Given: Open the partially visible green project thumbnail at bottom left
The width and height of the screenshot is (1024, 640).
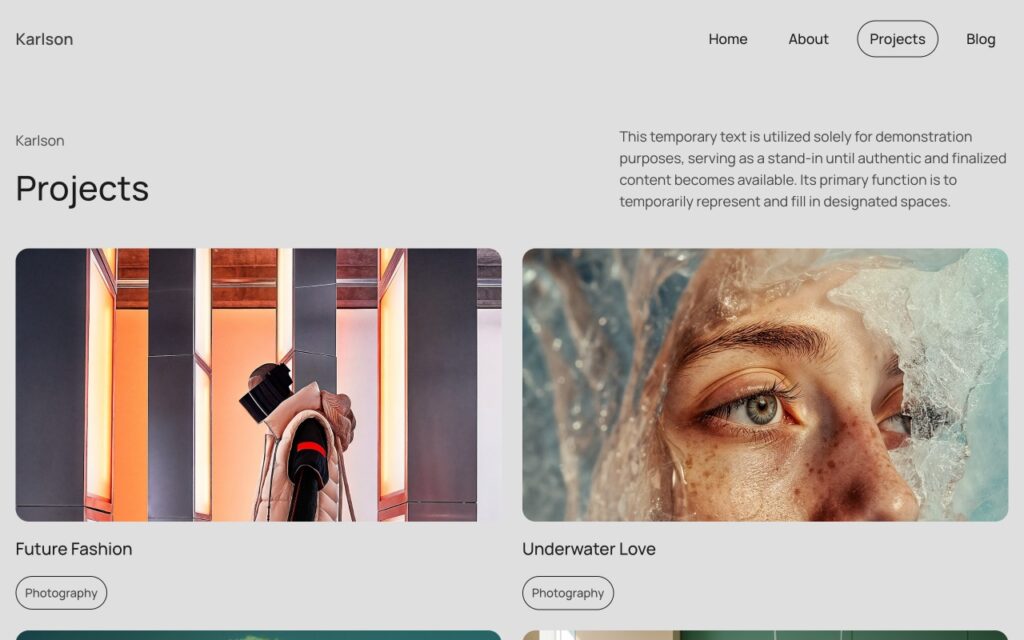Looking at the screenshot, I should coord(259,635).
